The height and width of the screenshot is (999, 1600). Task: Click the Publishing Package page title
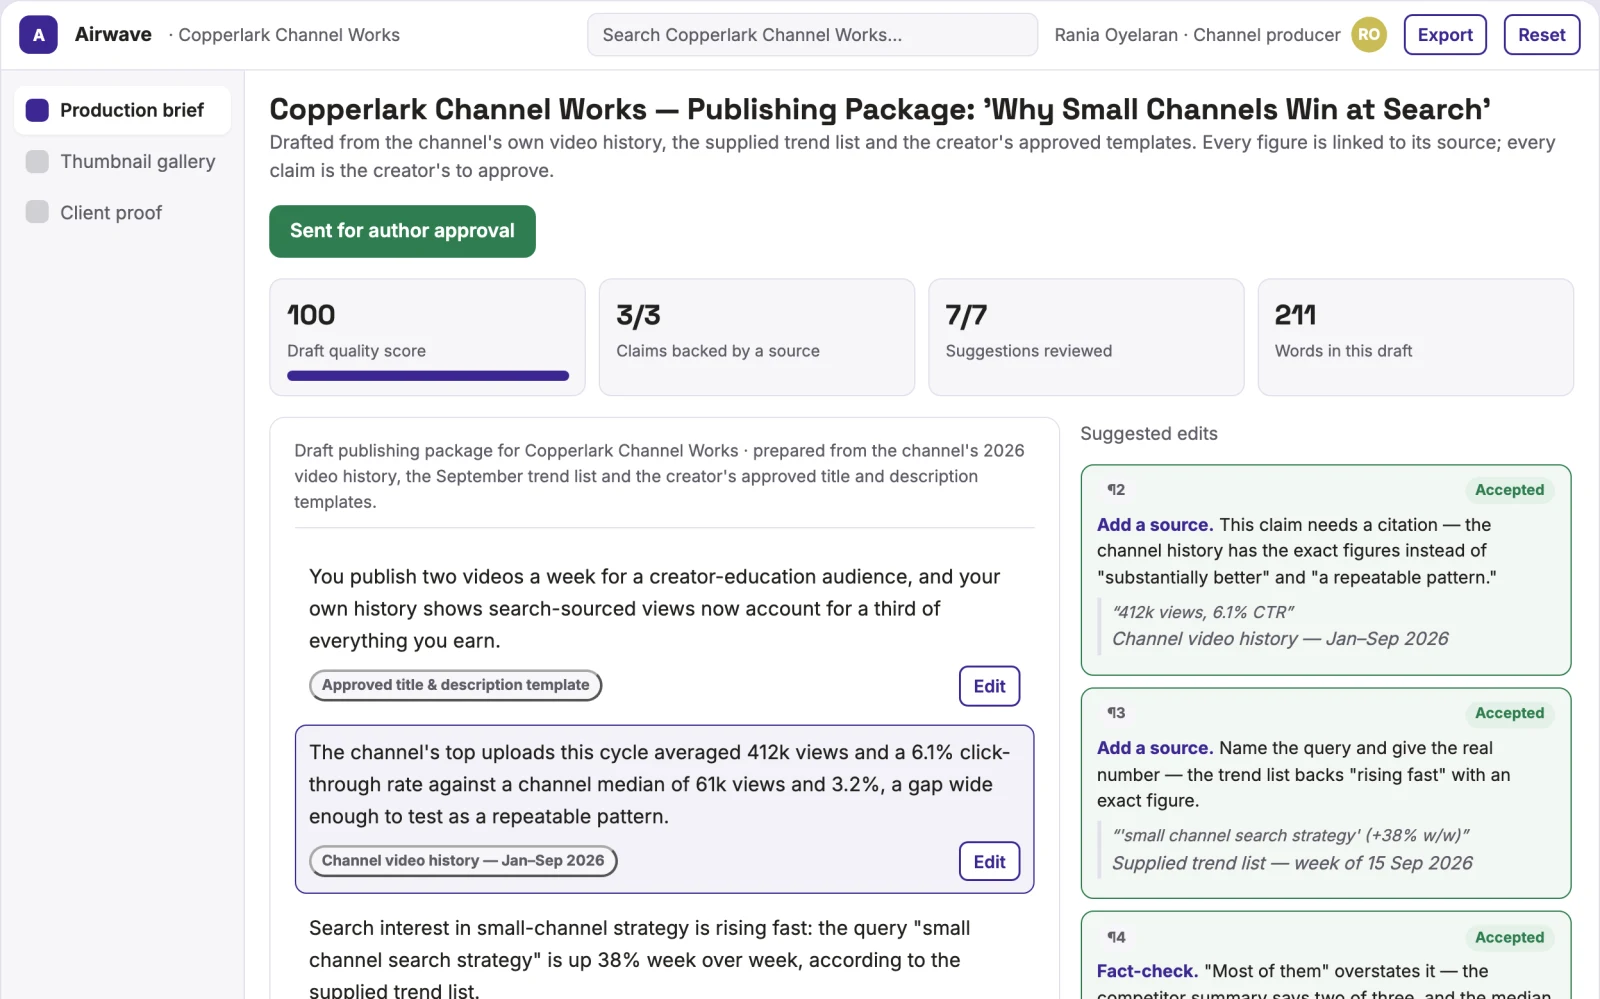tap(880, 109)
